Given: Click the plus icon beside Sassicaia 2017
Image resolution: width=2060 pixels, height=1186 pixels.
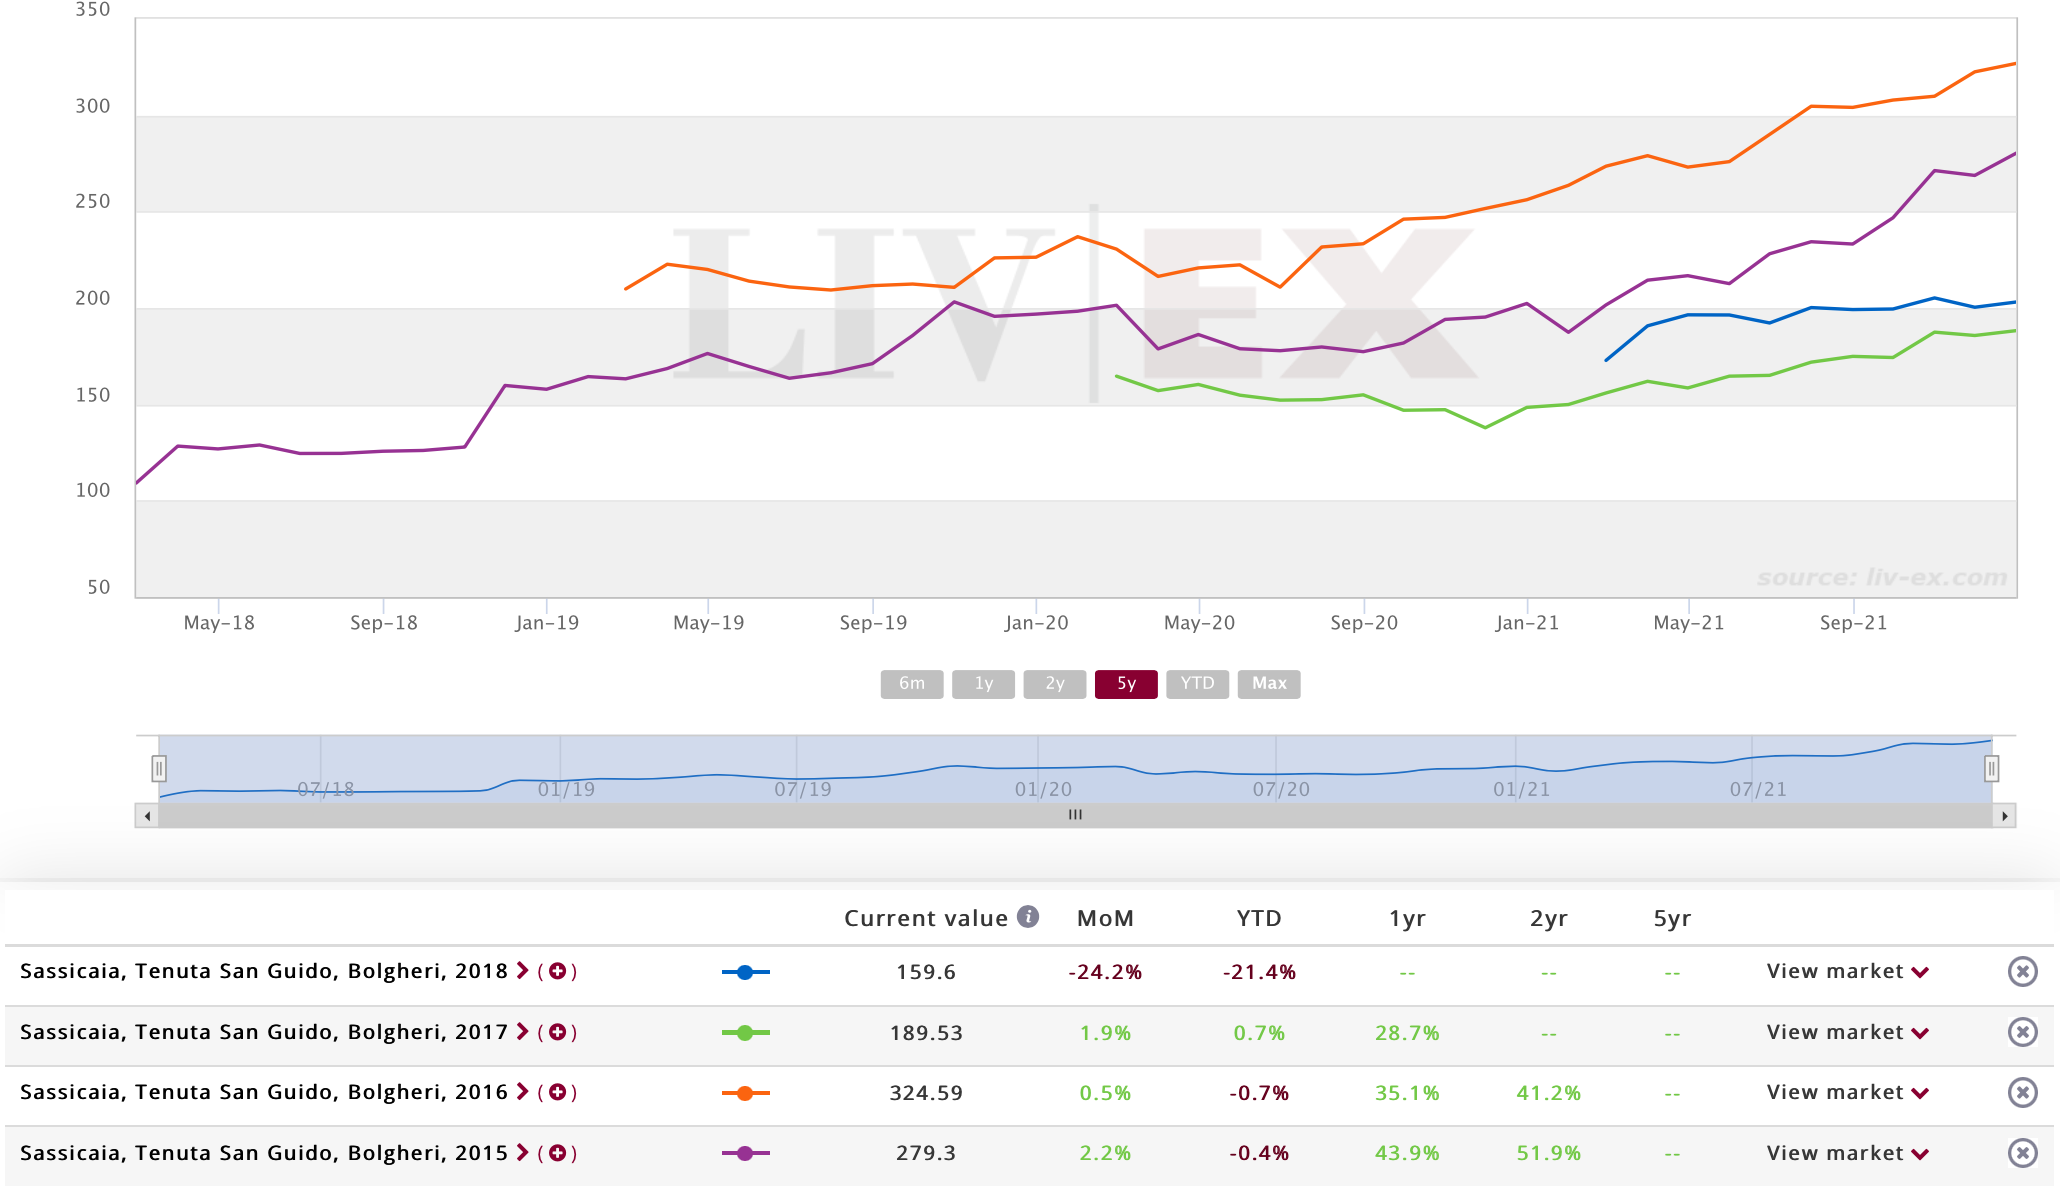Looking at the screenshot, I should point(558,1032).
